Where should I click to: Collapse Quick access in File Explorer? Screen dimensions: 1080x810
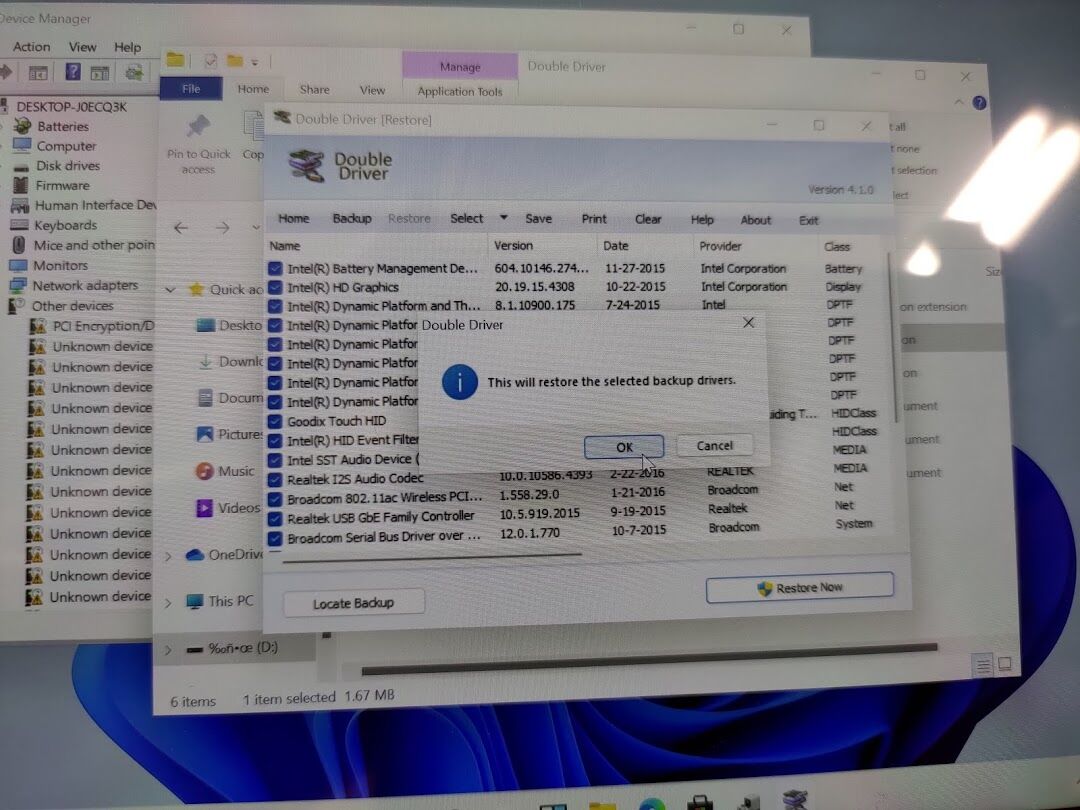[170, 290]
